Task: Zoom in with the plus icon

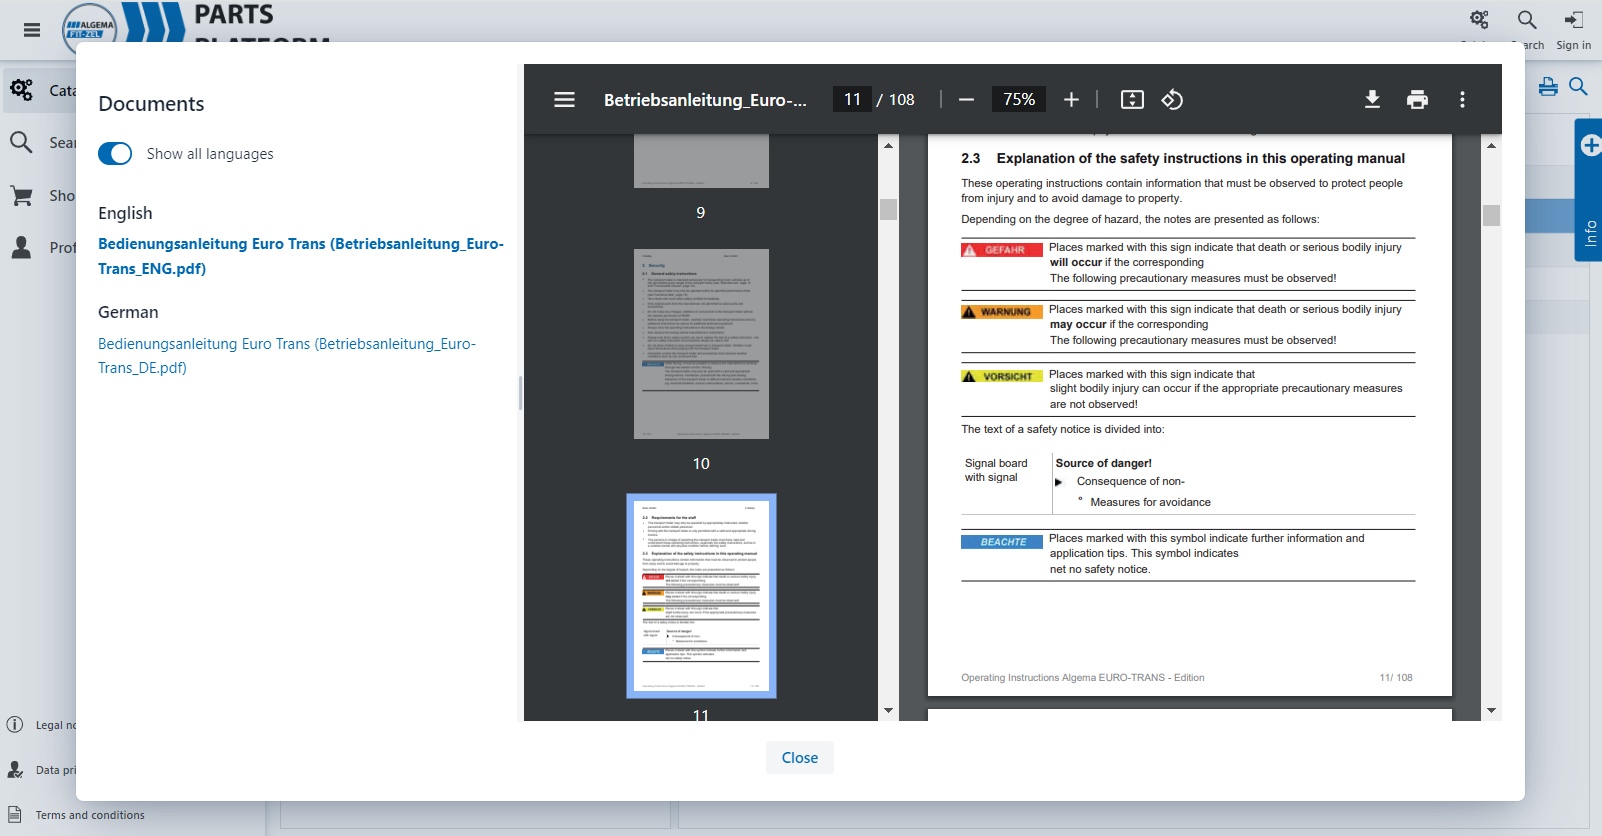Action: pyautogui.click(x=1071, y=99)
